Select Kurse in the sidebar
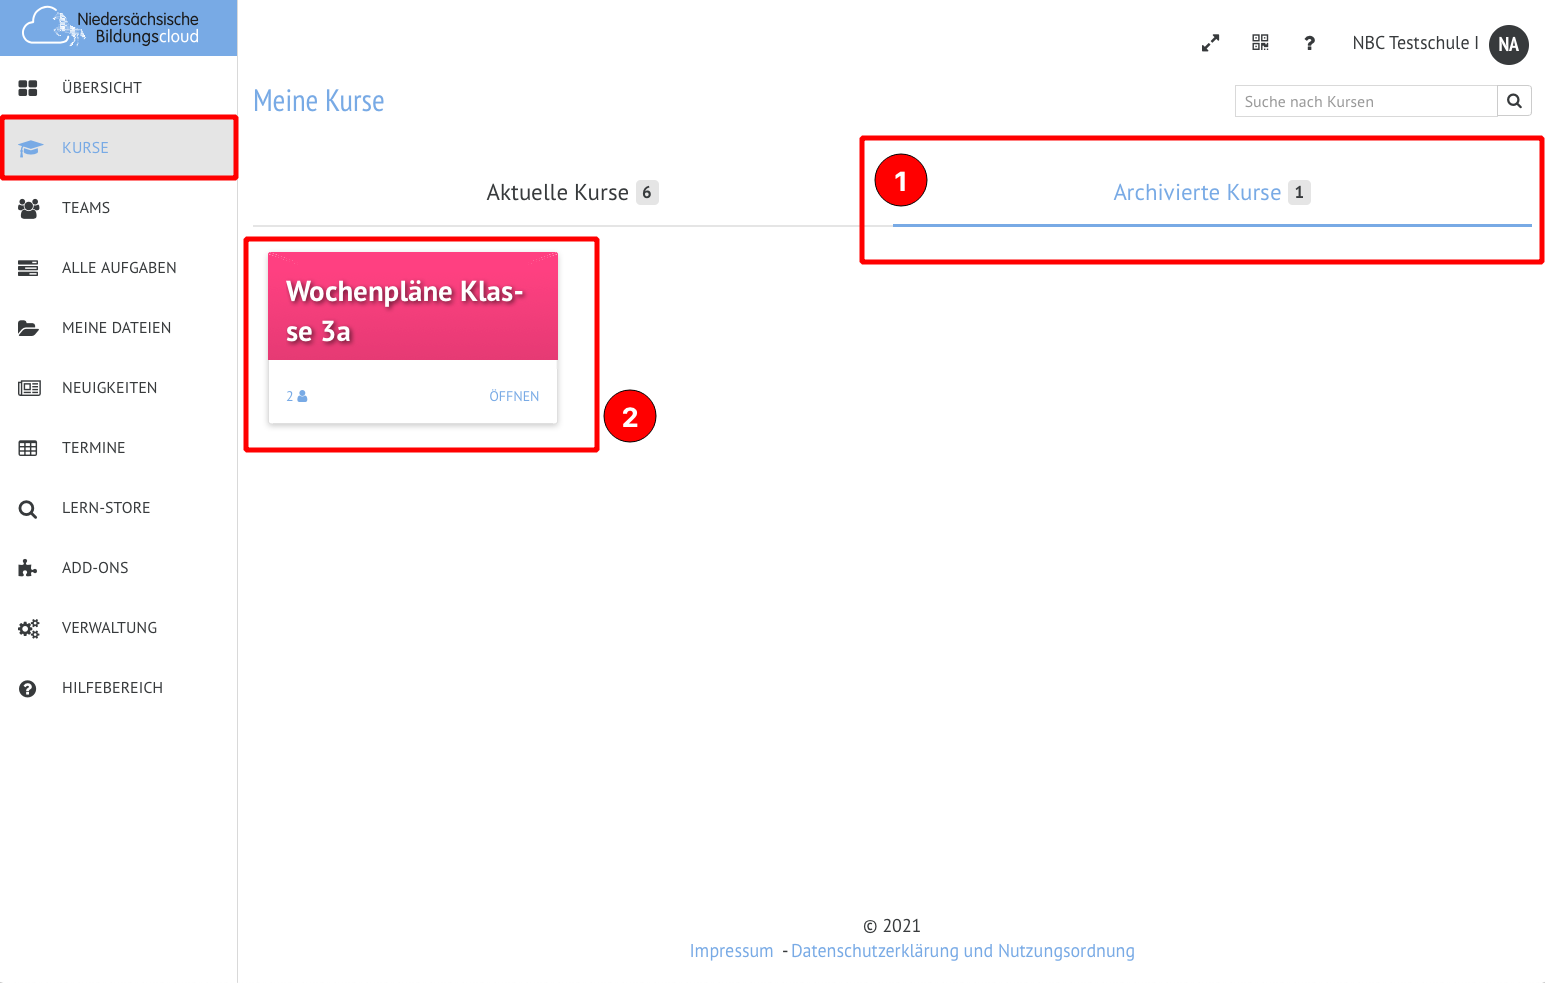This screenshot has width=1545, height=983. tap(85, 148)
